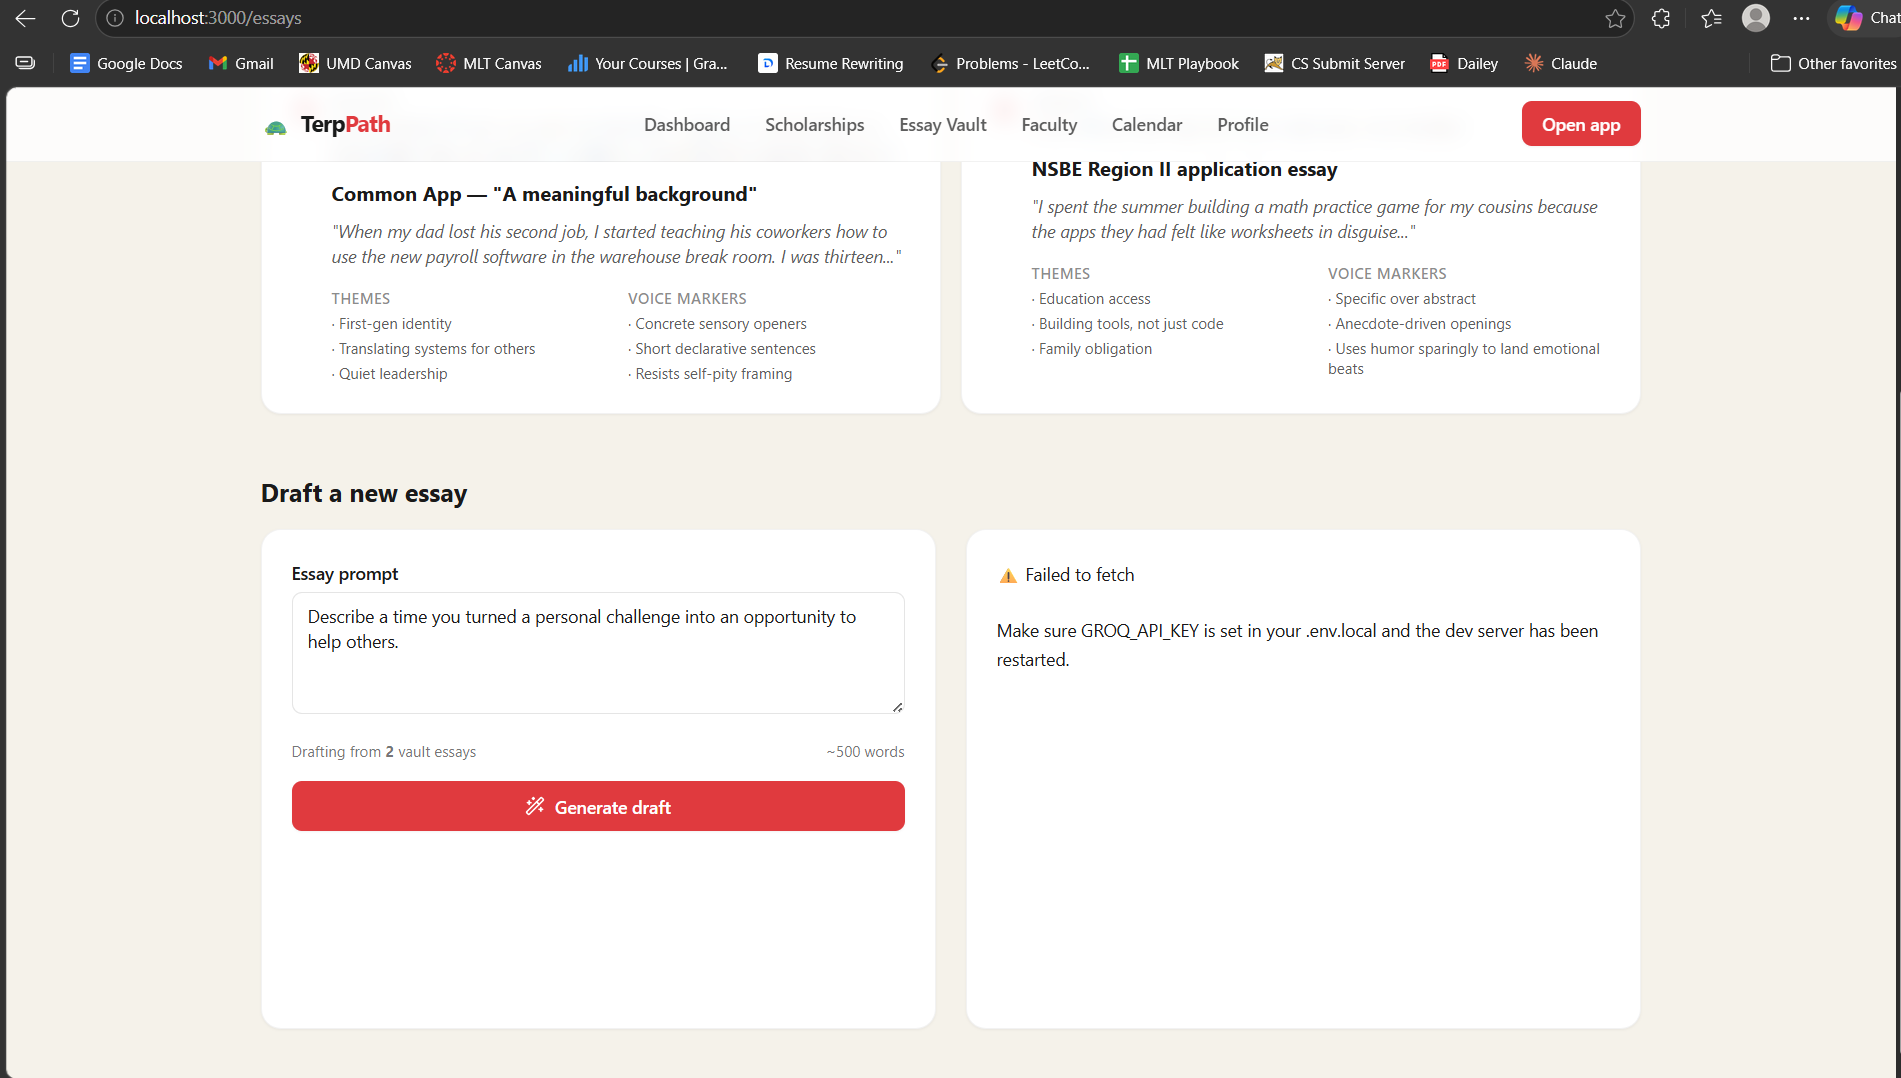Click the NSBE Region II application essay title
The height and width of the screenshot is (1078, 1901).
(x=1184, y=169)
